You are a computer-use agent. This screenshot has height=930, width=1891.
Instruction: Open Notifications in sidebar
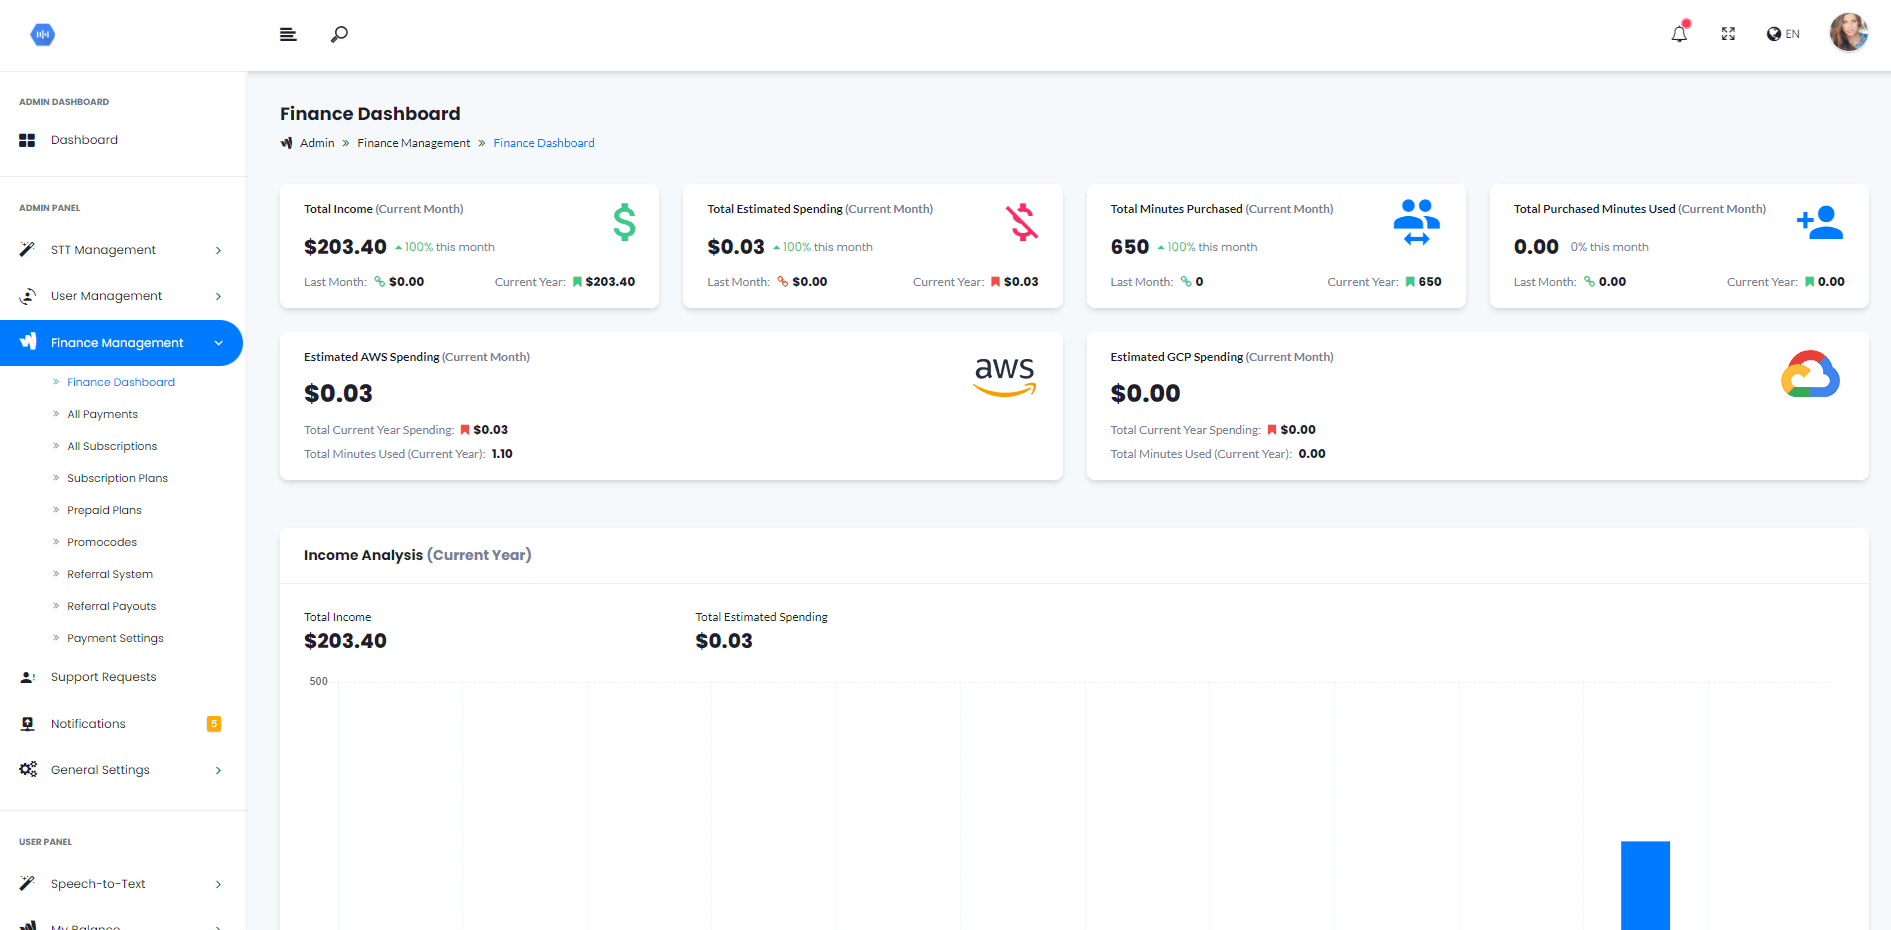88,724
